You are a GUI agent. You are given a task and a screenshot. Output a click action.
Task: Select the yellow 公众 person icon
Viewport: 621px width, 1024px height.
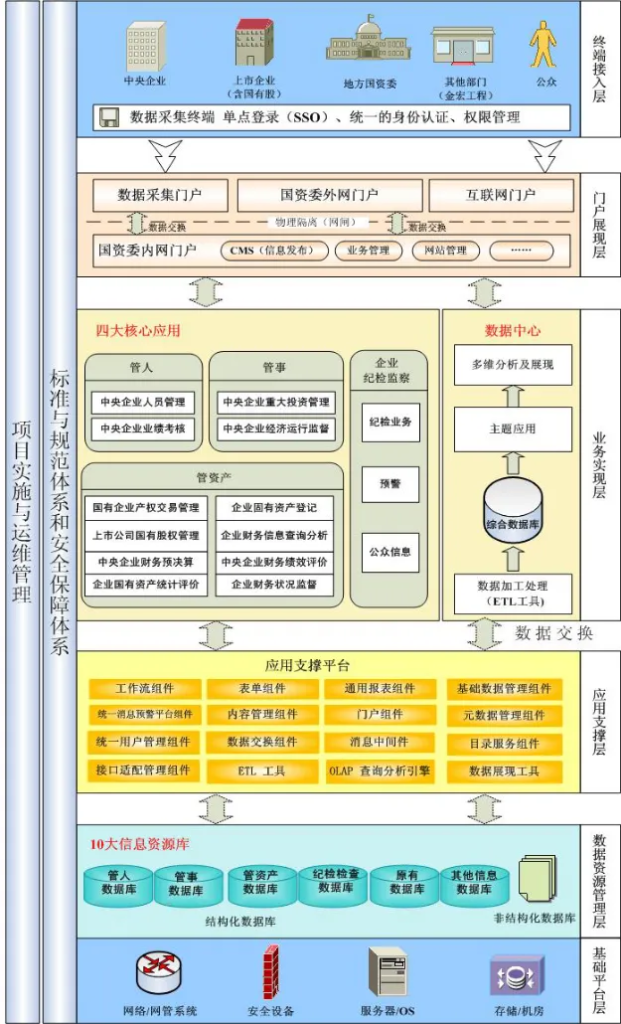pos(544,44)
